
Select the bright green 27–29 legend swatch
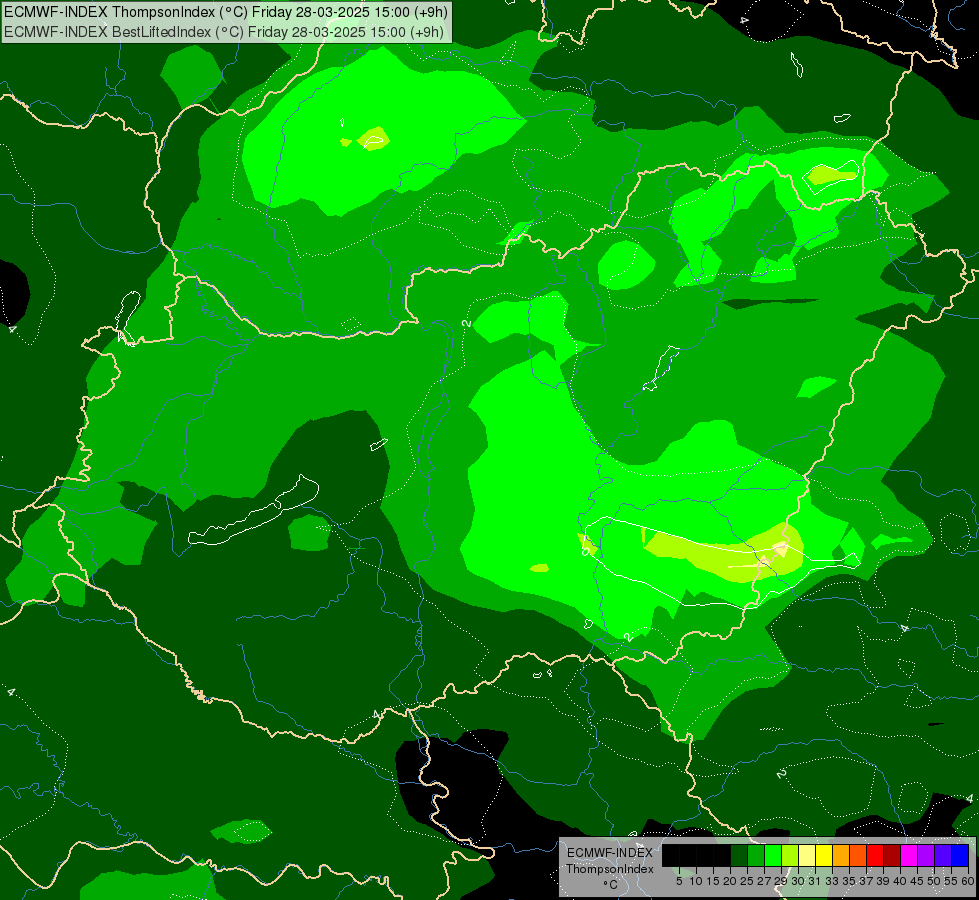pos(773,855)
